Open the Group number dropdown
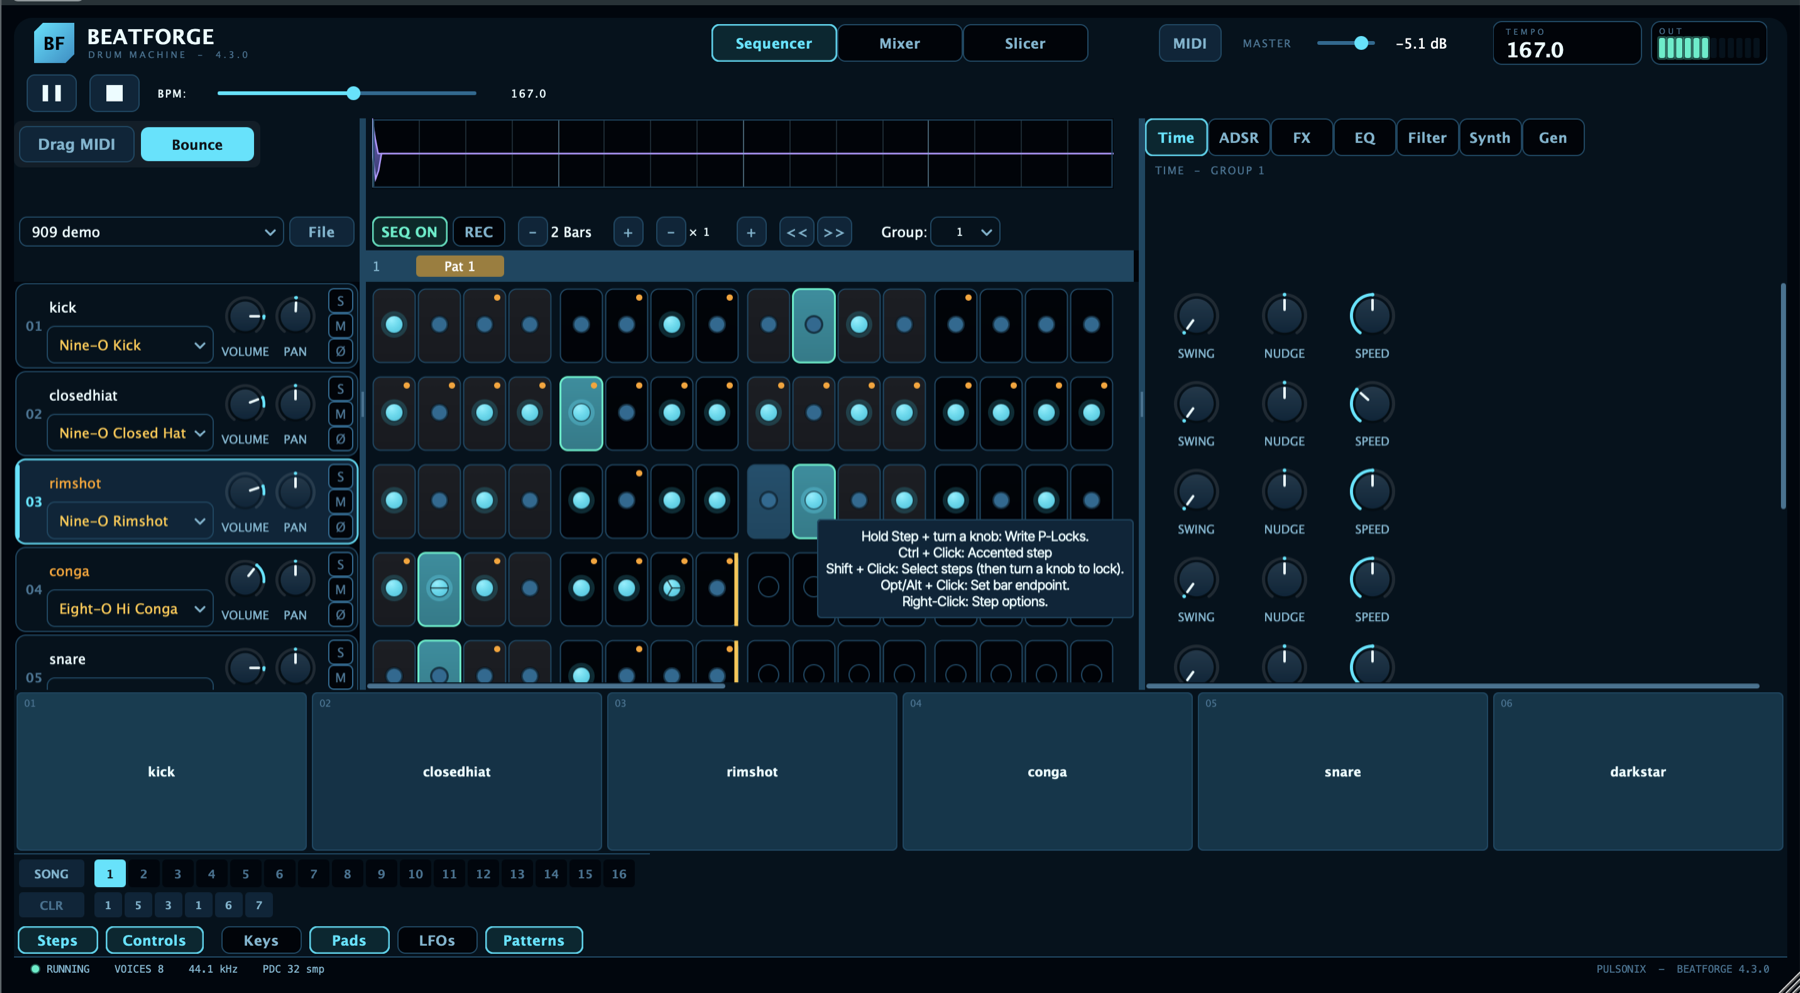This screenshot has width=1800, height=993. click(965, 232)
